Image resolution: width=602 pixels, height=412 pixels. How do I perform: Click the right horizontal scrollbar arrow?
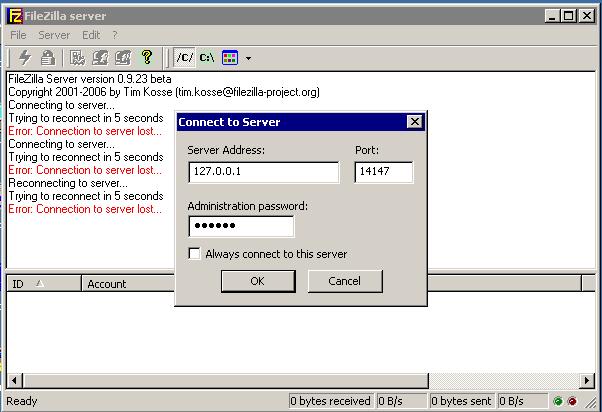(587, 381)
